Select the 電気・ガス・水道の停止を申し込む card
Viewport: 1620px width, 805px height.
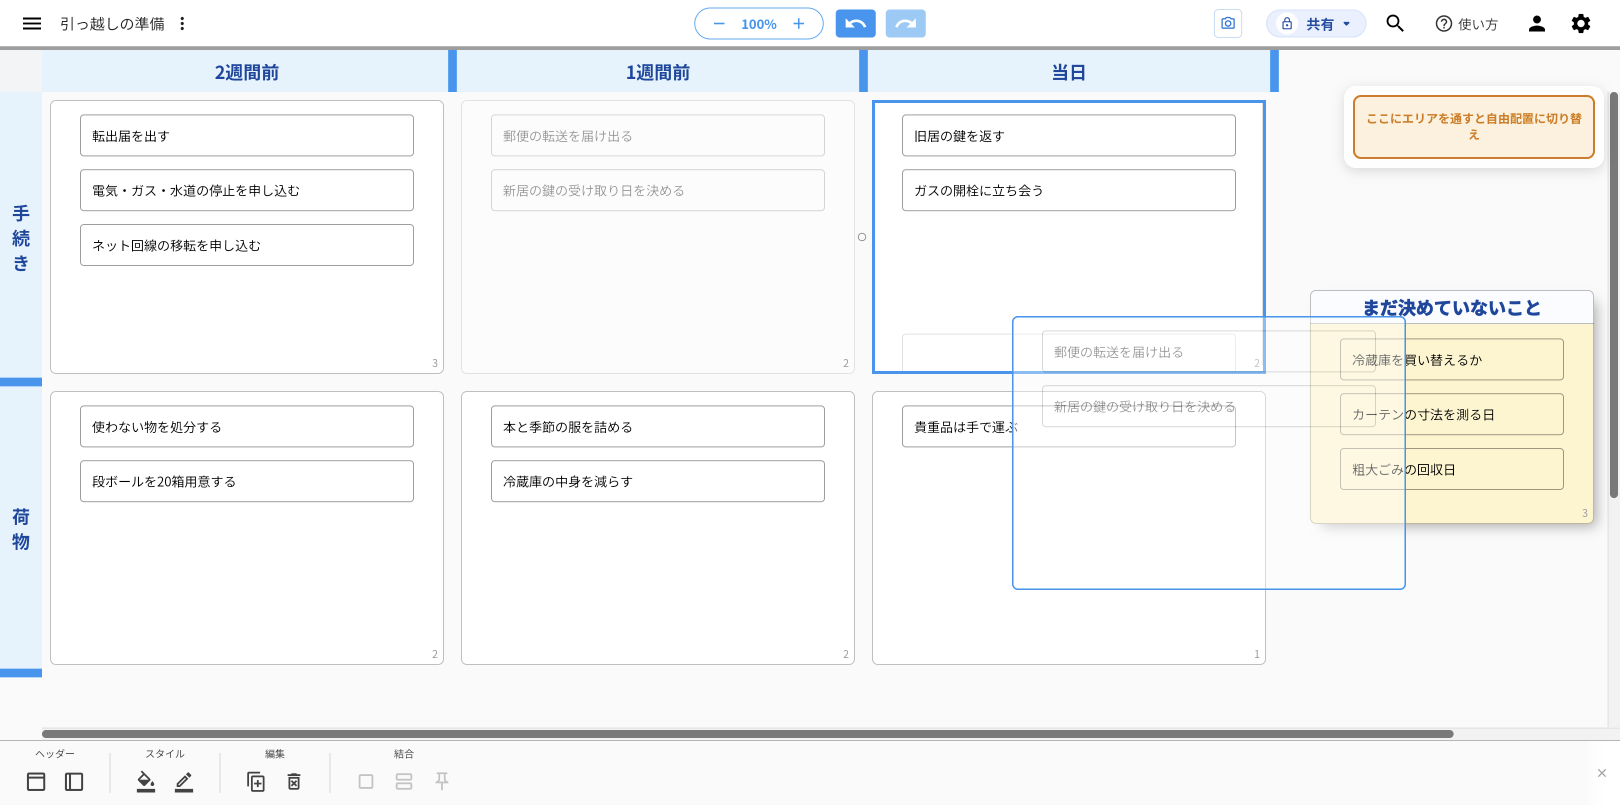pyautogui.click(x=247, y=190)
